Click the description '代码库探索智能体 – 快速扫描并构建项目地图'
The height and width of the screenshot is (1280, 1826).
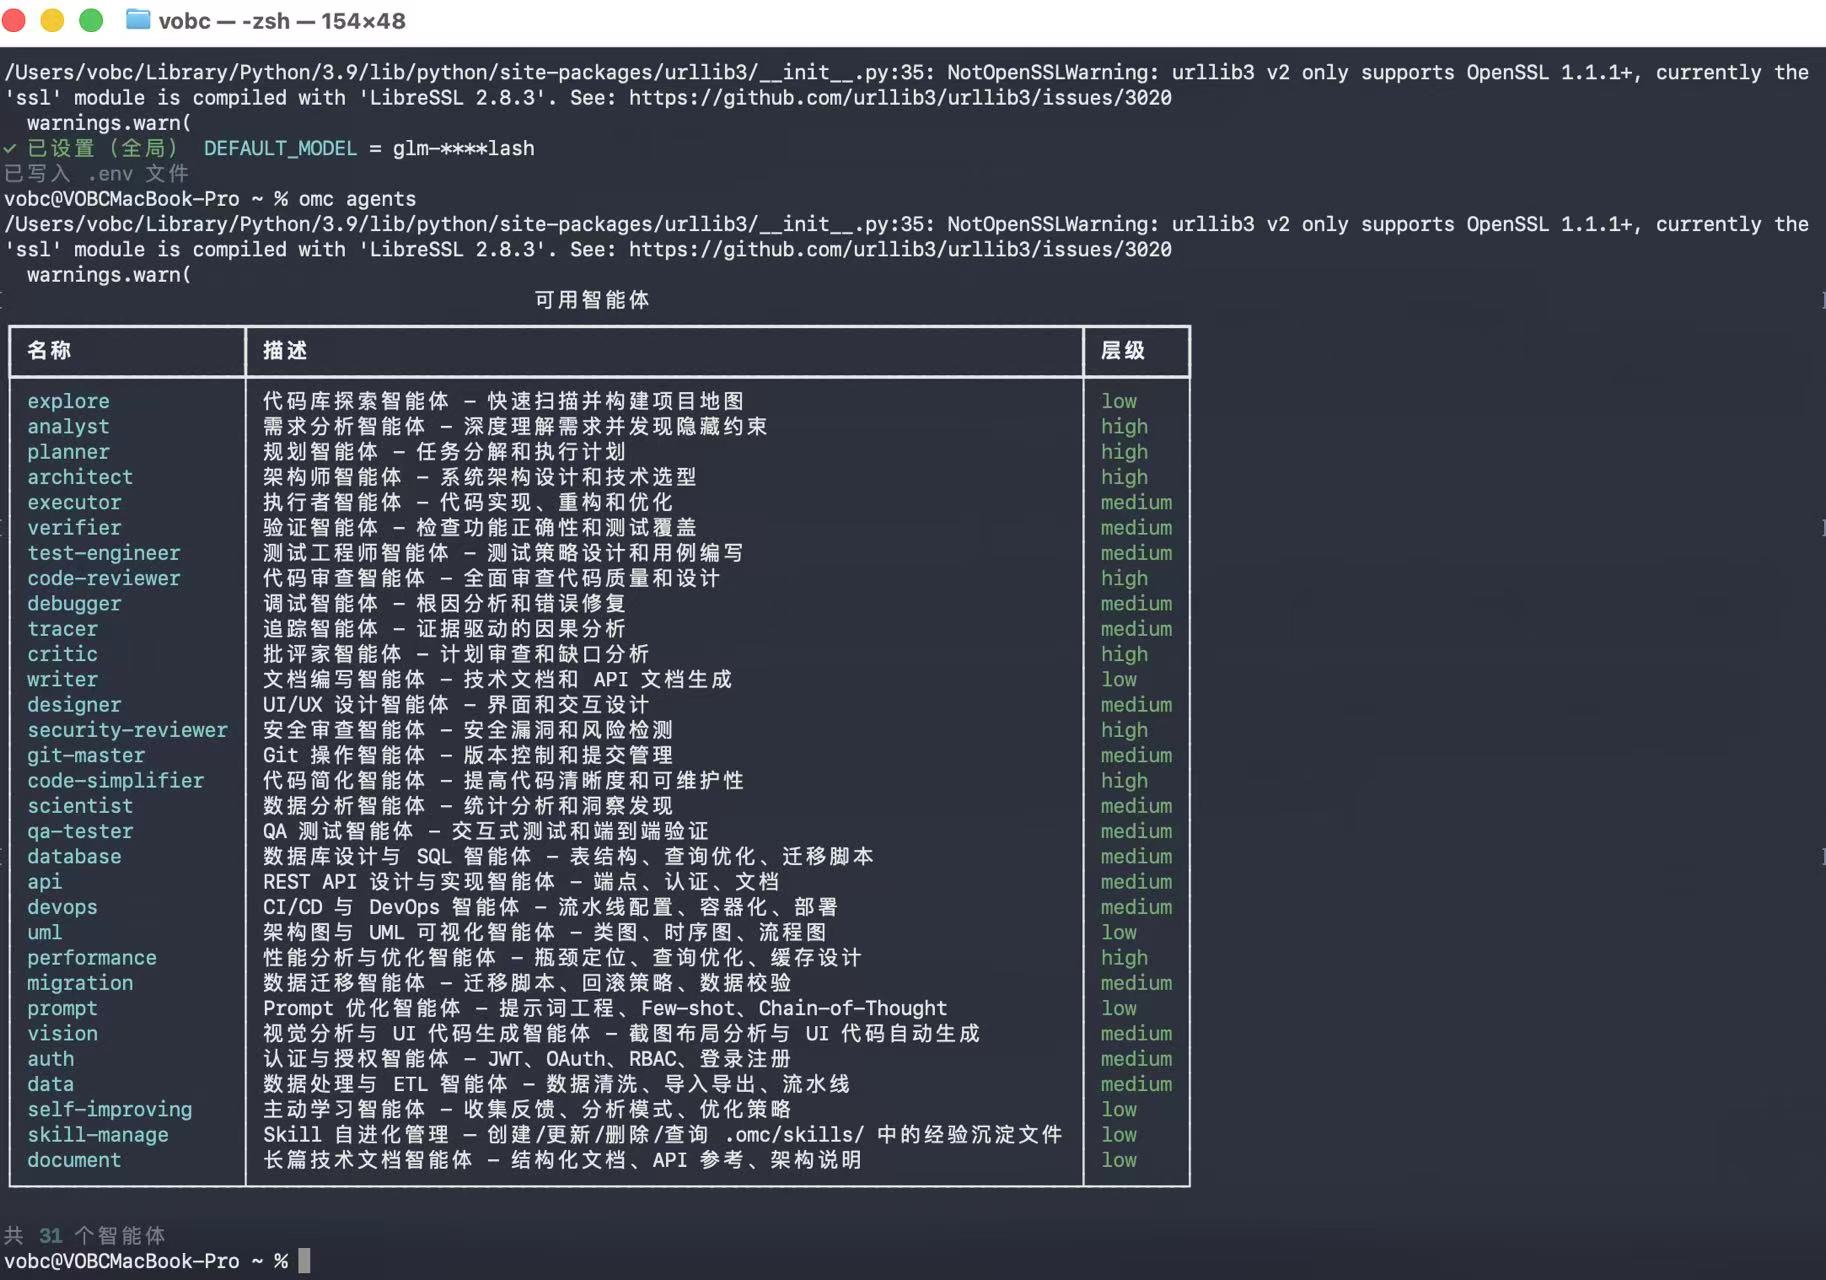(x=504, y=401)
